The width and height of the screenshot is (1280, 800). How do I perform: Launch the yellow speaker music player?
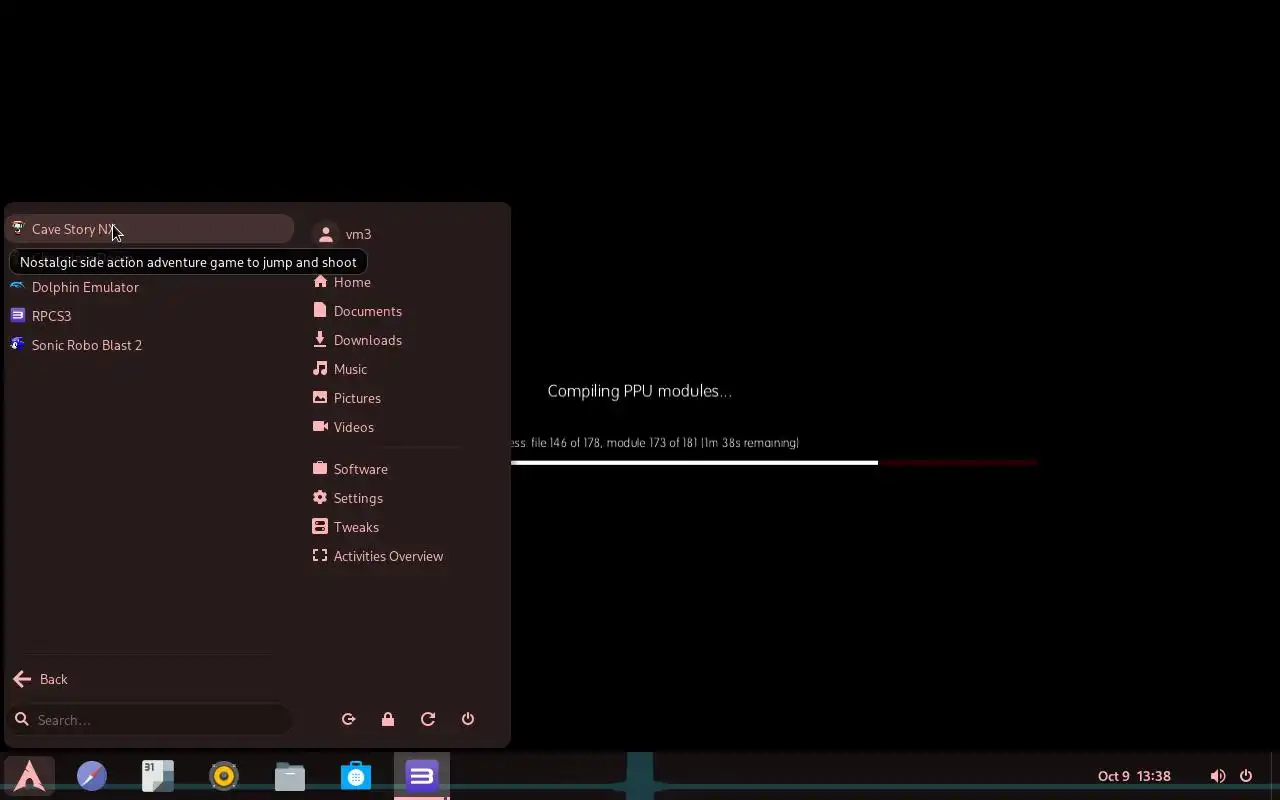coord(224,776)
